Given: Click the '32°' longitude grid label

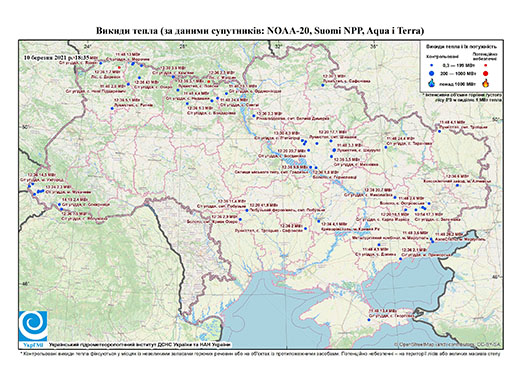Looking at the screenshot, I should coord(278,46).
